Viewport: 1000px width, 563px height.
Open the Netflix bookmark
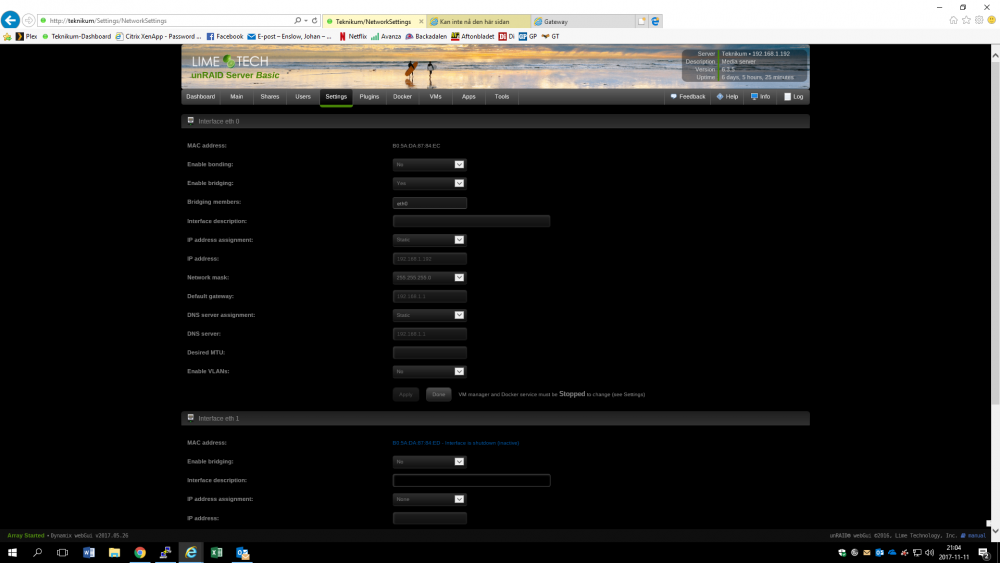[353, 36]
